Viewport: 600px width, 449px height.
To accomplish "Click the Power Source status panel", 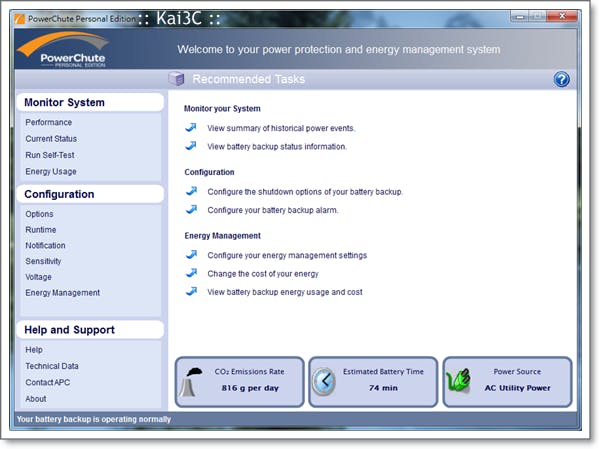I will click(508, 382).
